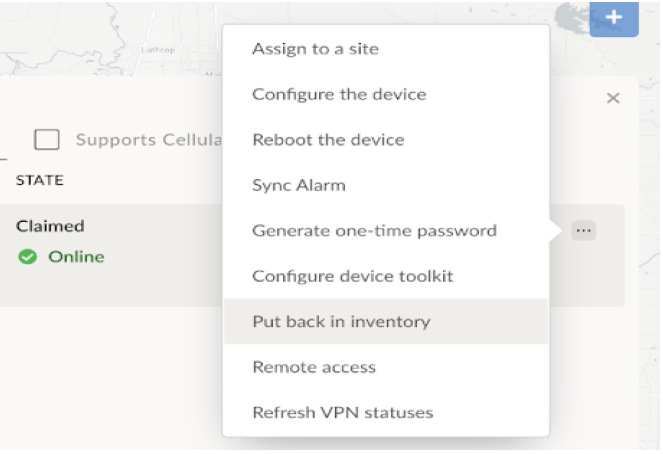This screenshot has height=454, width=663.
Task: Click the STATE column header
Action: click(x=40, y=181)
